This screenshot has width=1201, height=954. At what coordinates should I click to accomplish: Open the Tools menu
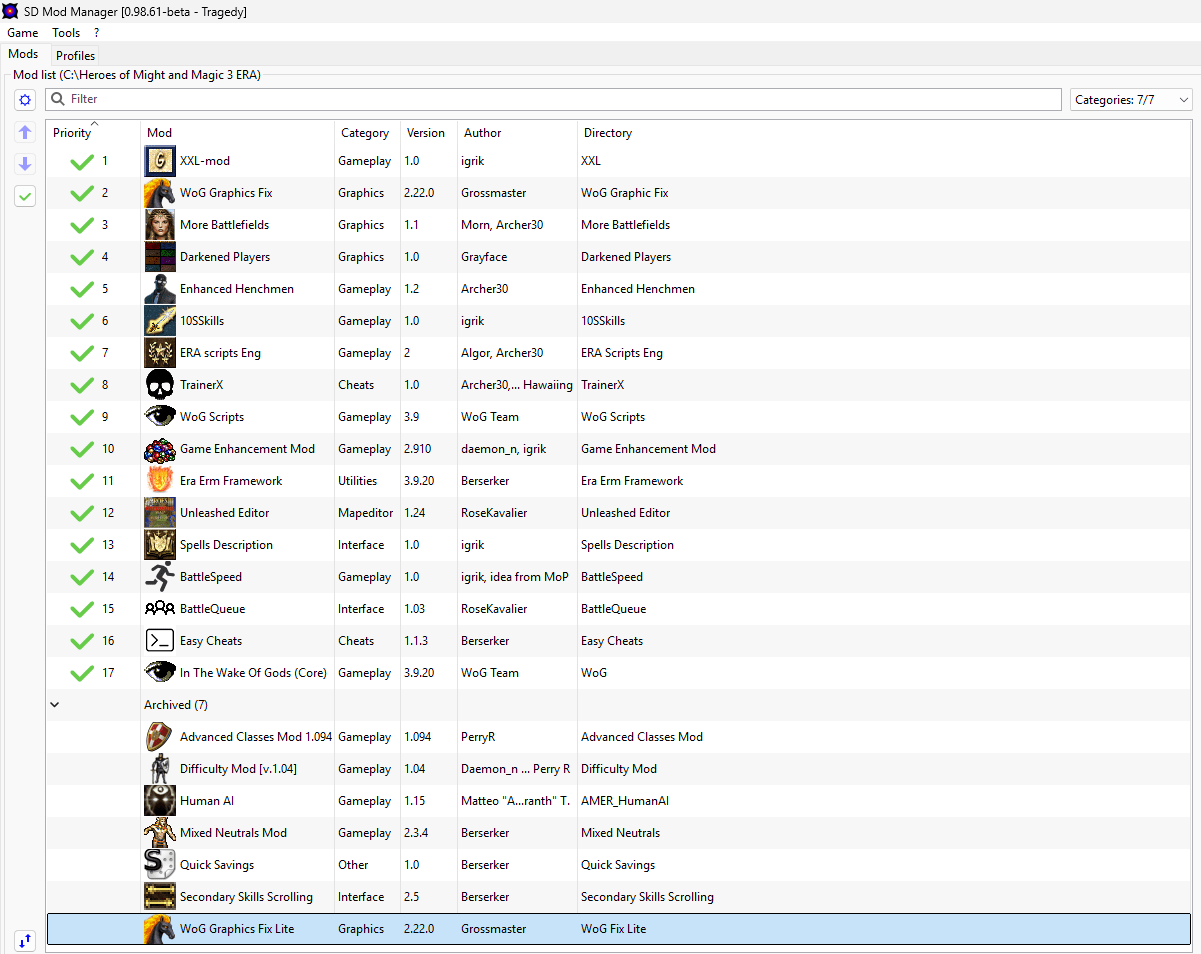(x=66, y=33)
